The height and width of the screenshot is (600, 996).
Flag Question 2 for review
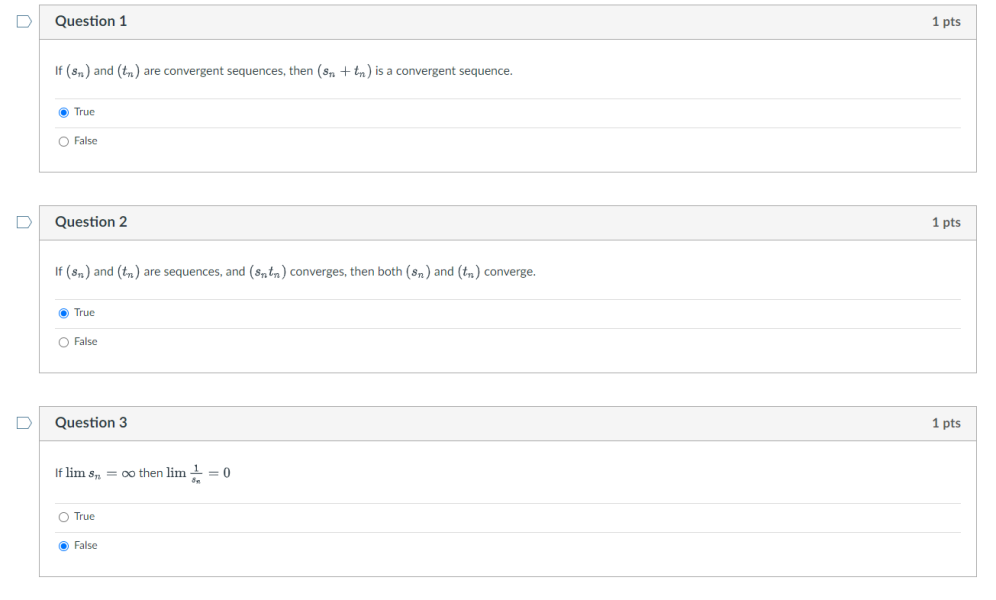(x=22, y=220)
